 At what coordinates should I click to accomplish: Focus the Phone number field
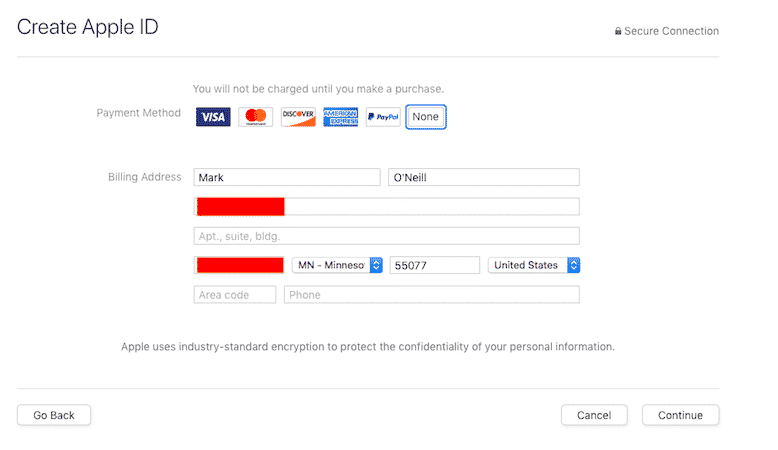click(431, 295)
